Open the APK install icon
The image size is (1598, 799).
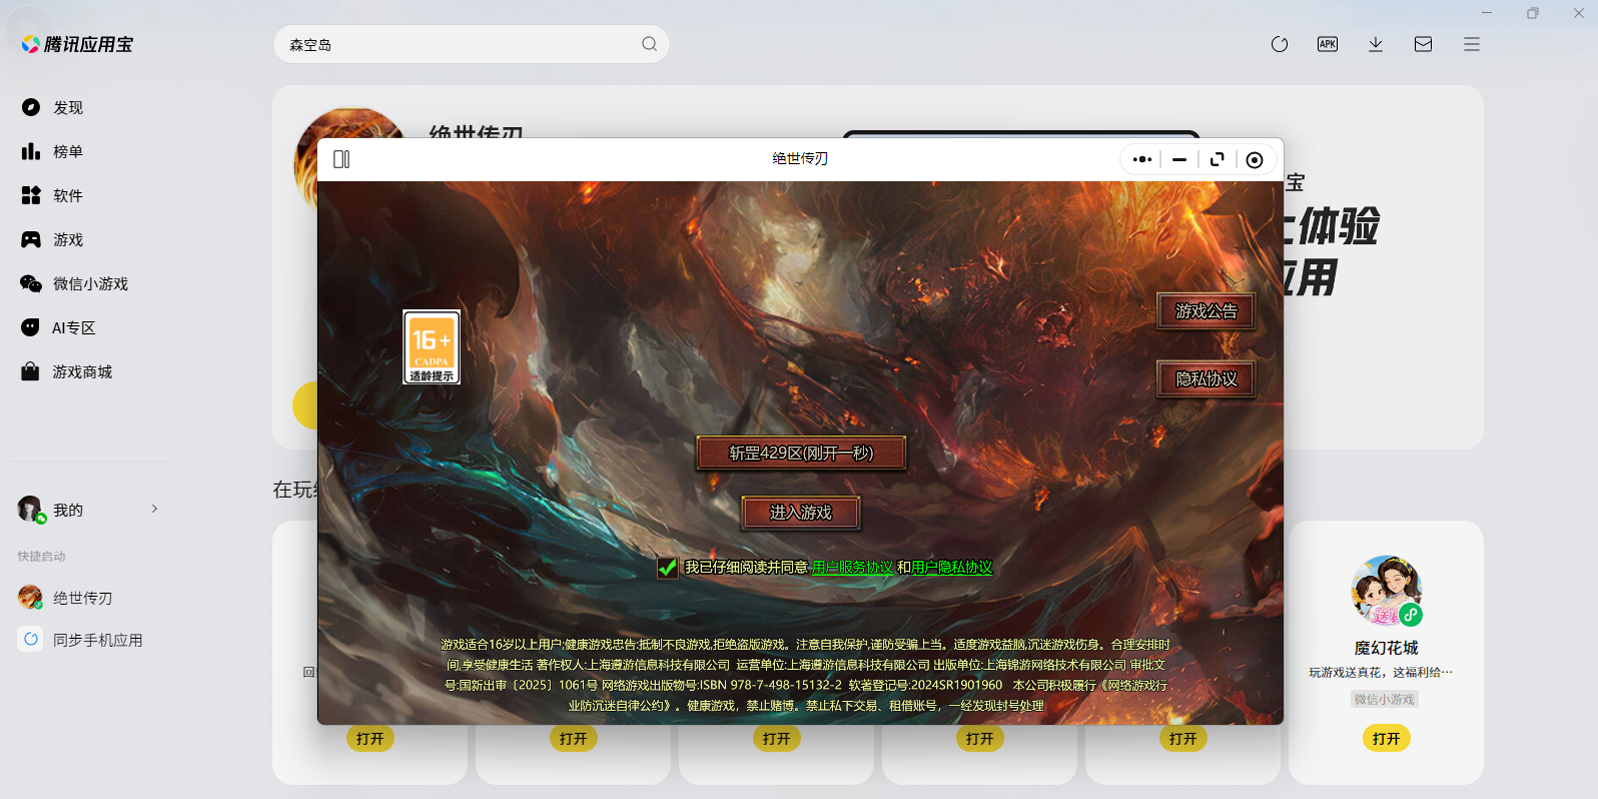pyautogui.click(x=1327, y=44)
